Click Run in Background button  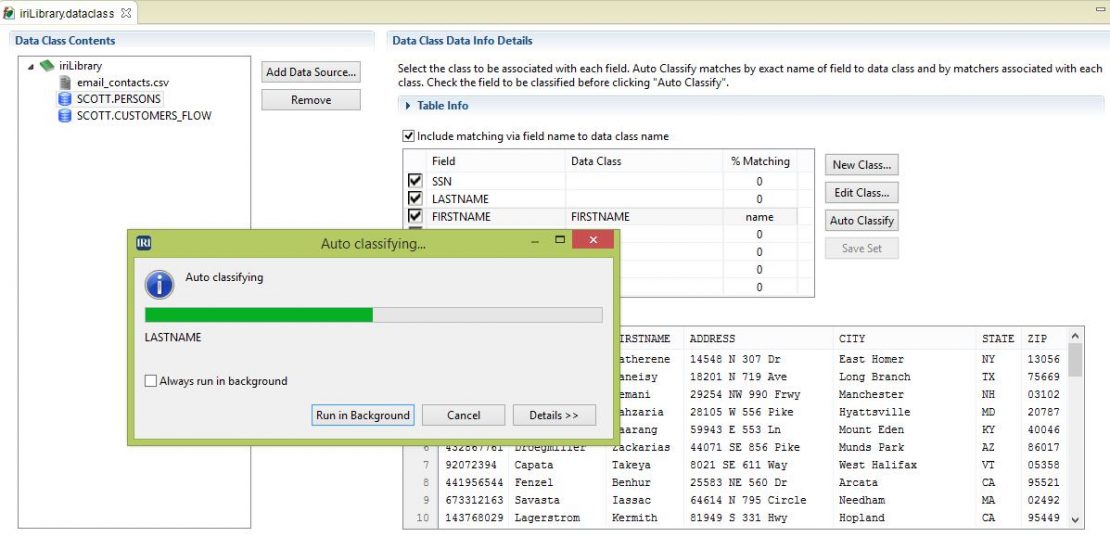click(x=362, y=415)
